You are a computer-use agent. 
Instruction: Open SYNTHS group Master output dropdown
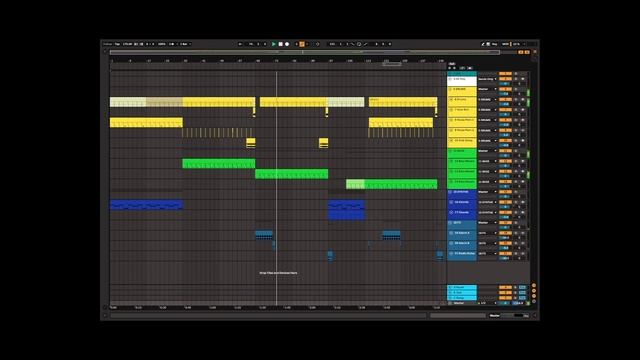pyautogui.click(x=487, y=192)
